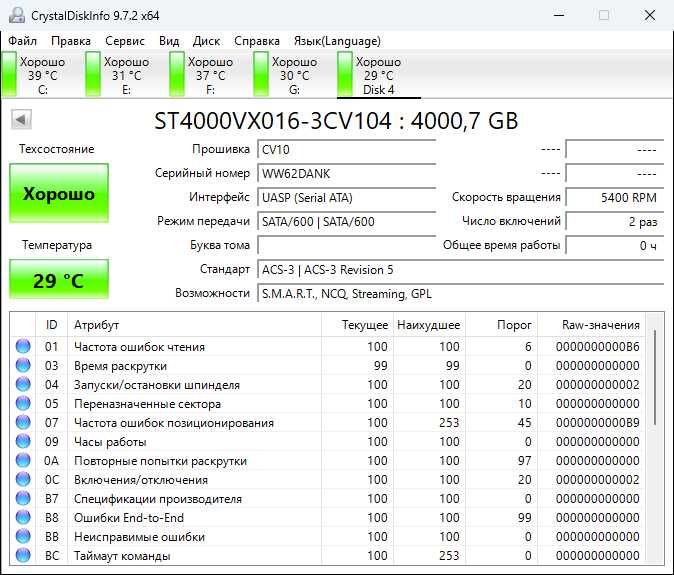674x575 pixels.
Task: Open the Справка menu
Action: pos(257,41)
